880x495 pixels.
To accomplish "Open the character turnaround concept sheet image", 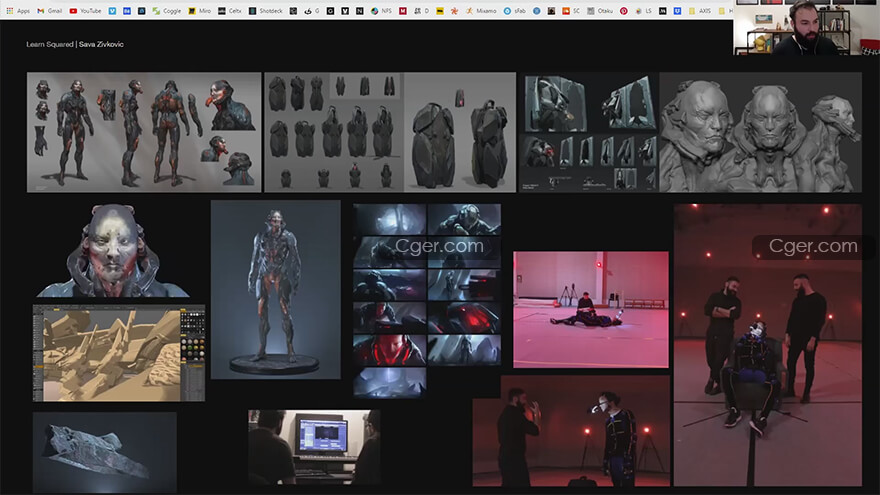I will click(x=144, y=132).
